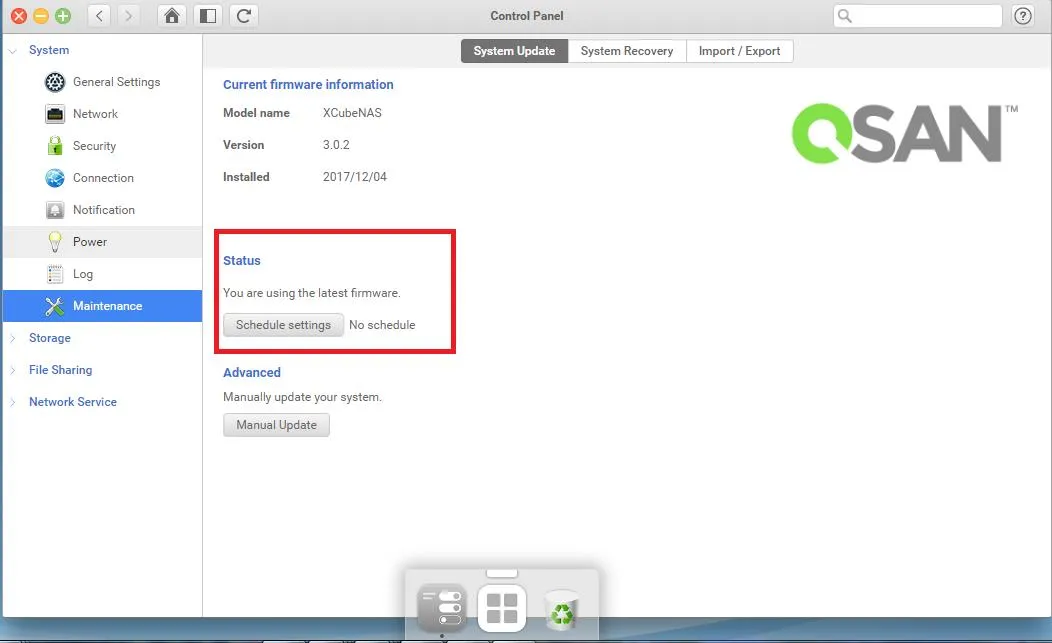Click the refresh toolbar icon
1052x643 pixels.
point(243,16)
